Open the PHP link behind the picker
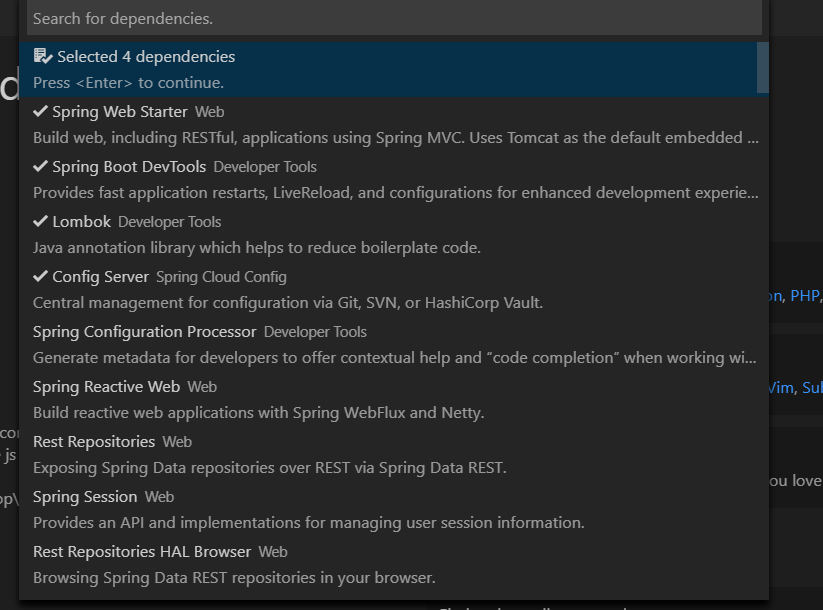The height and width of the screenshot is (610, 823). 805,296
